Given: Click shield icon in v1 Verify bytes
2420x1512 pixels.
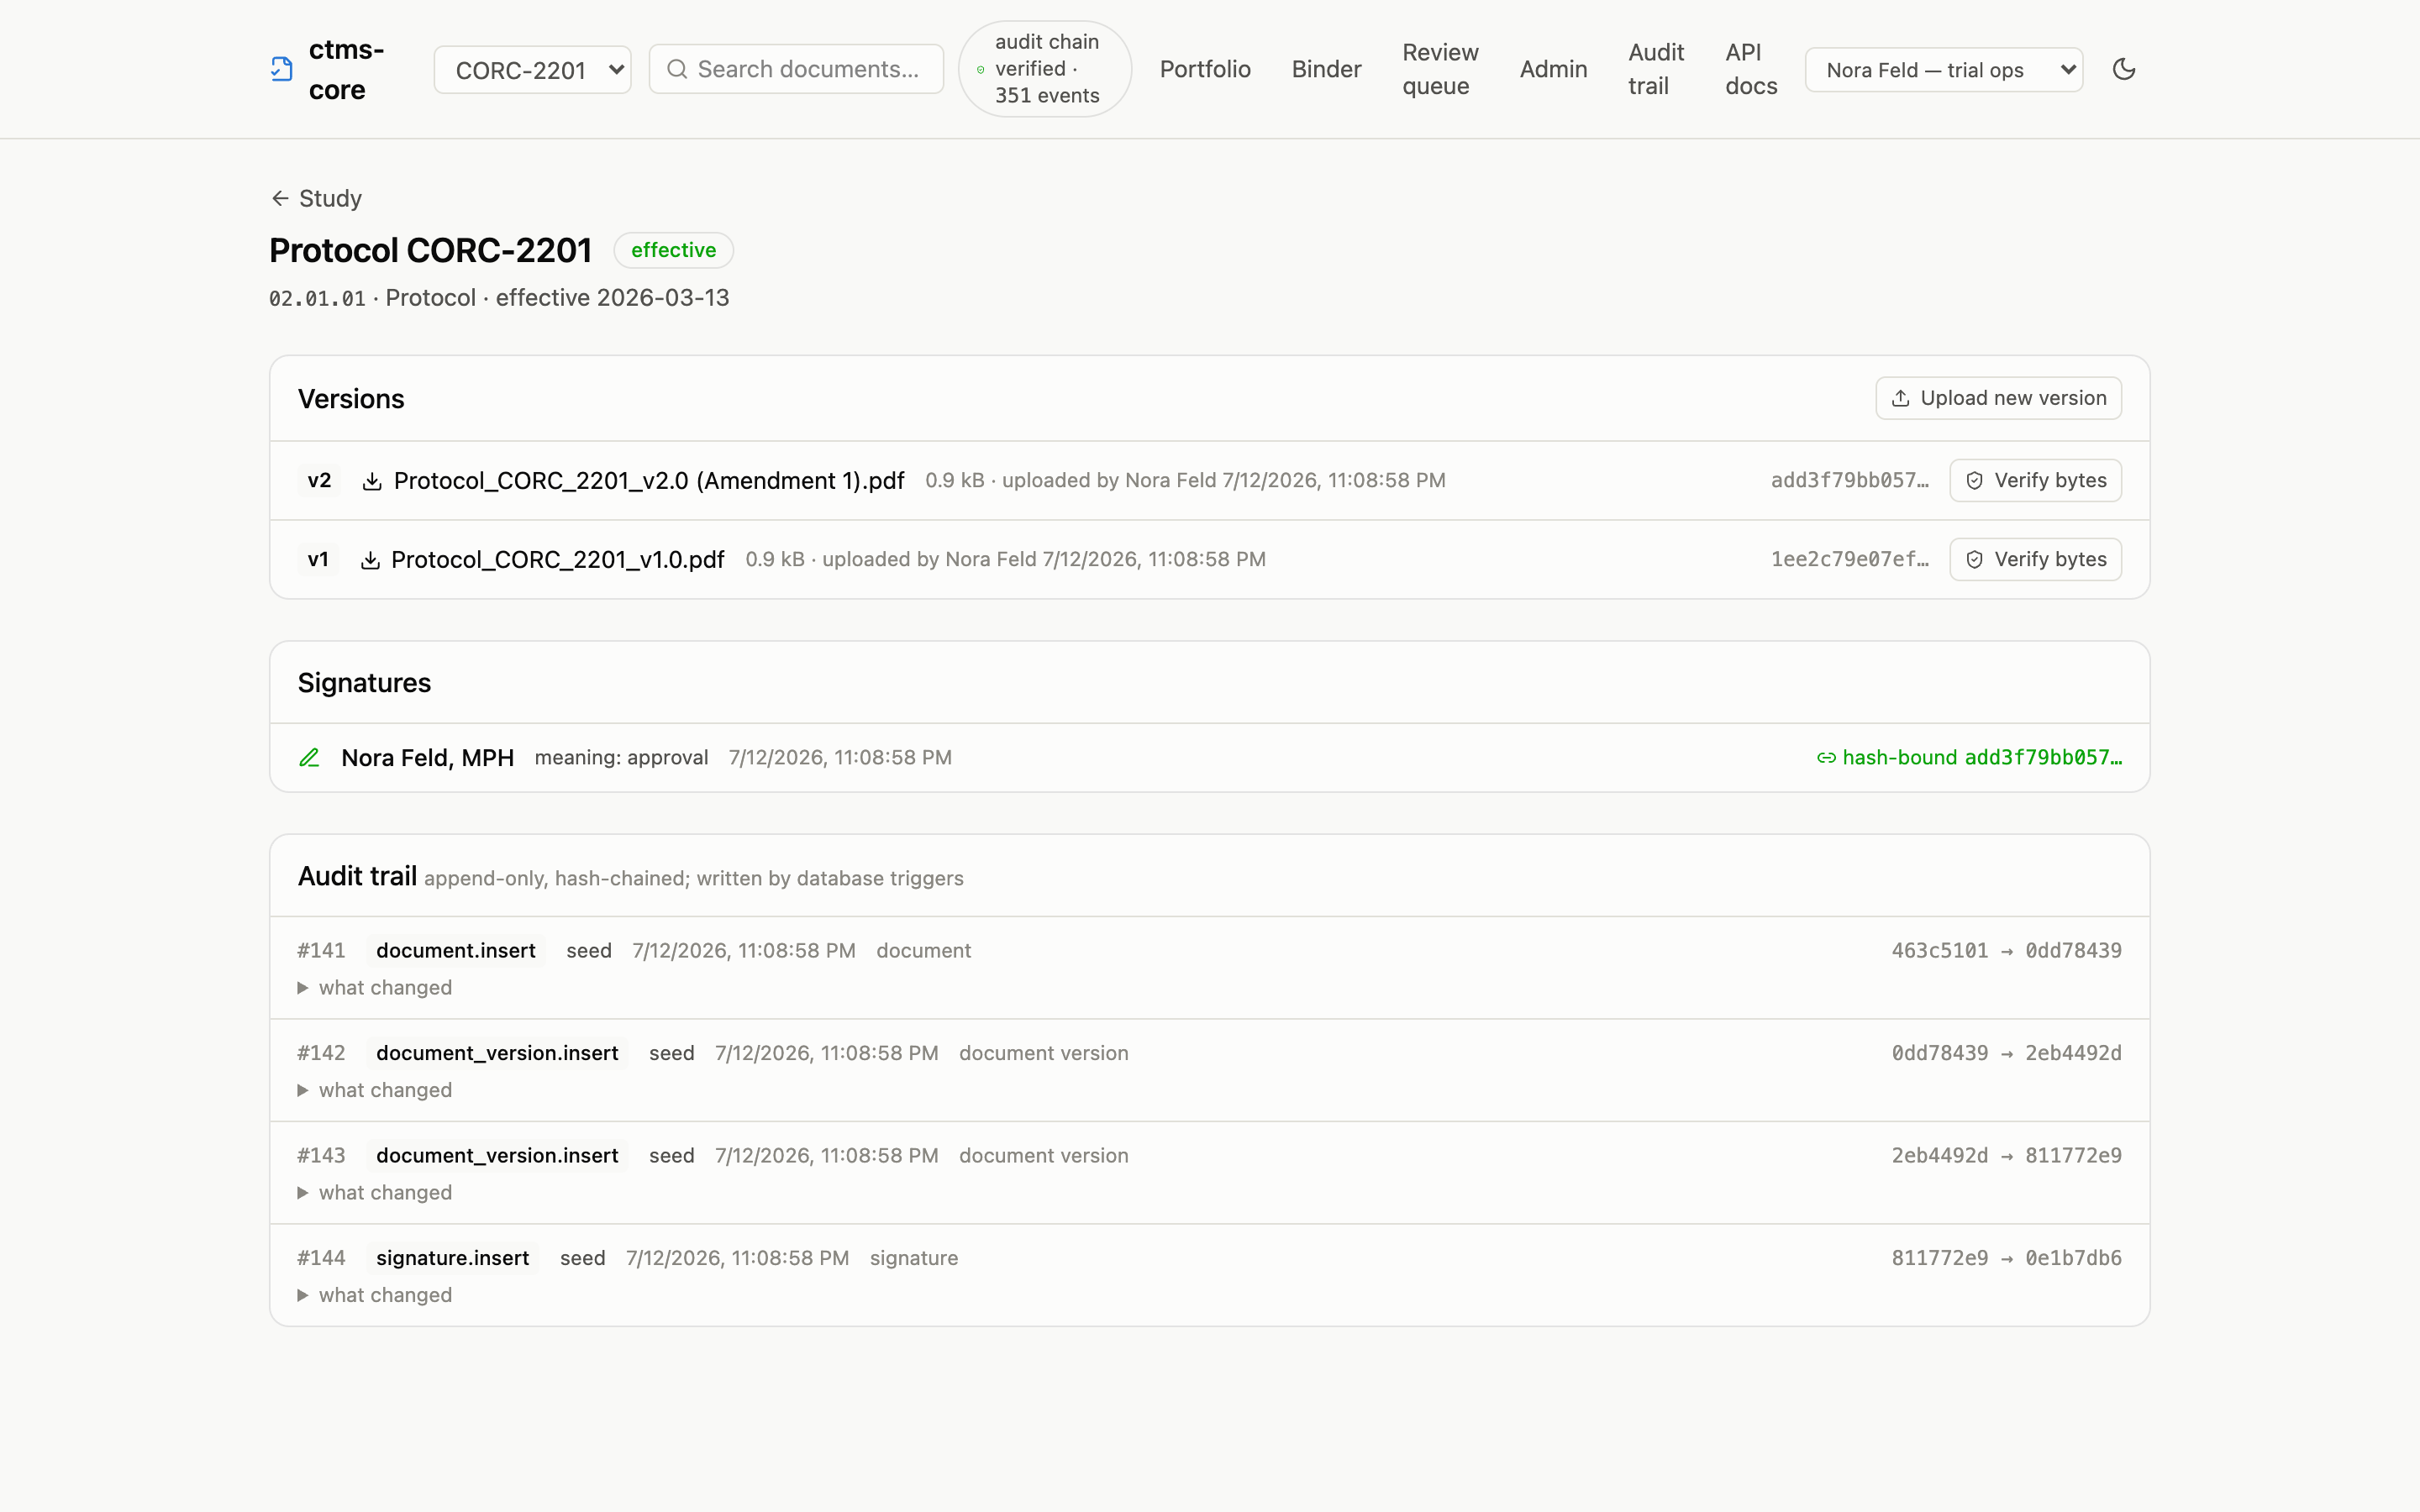Looking at the screenshot, I should point(1975,560).
